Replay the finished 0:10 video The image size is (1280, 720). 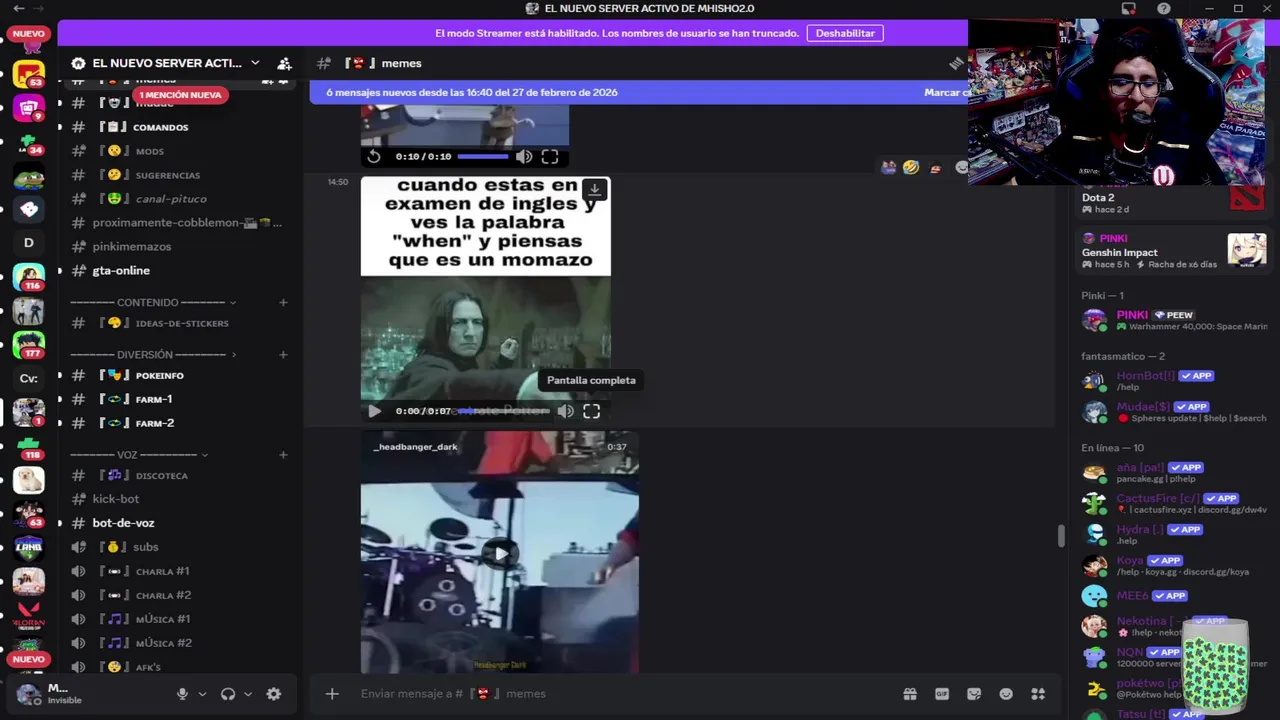[x=374, y=156]
